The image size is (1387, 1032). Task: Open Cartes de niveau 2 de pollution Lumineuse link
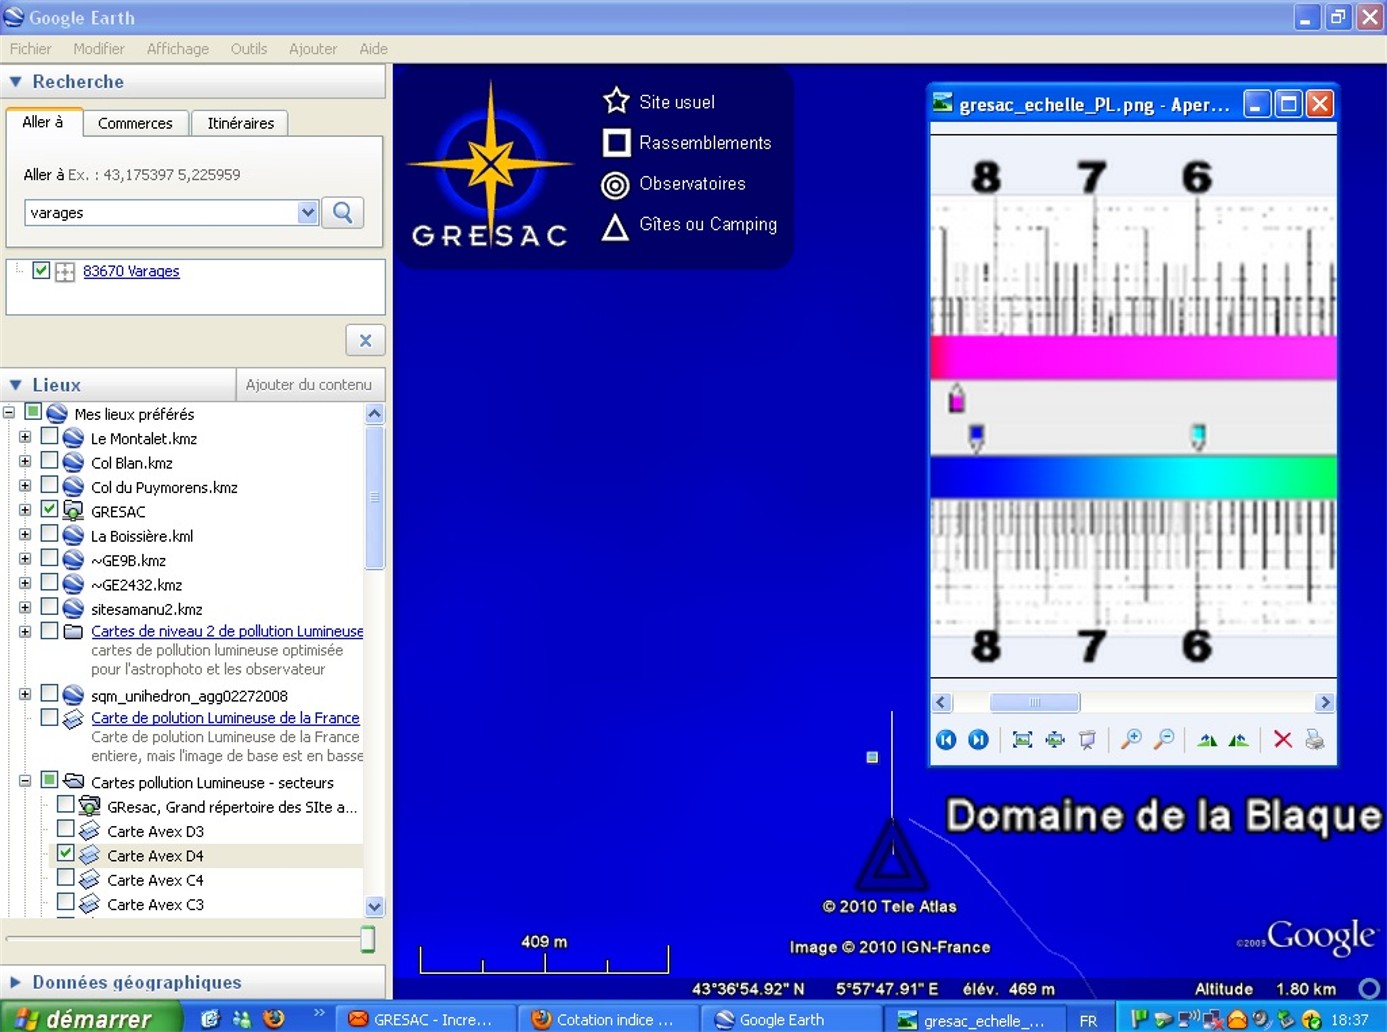click(x=227, y=631)
